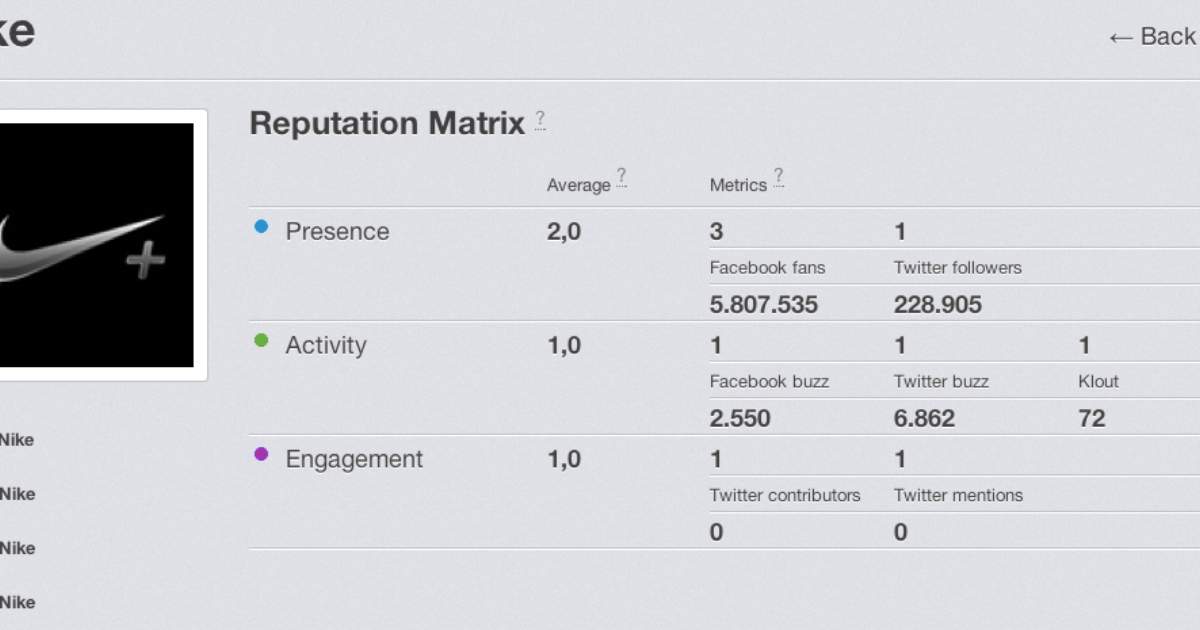The width and height of the screenshot is (1200, 630).
Task: Open the Average column help tooltip
Action: [x=621, y=178]
